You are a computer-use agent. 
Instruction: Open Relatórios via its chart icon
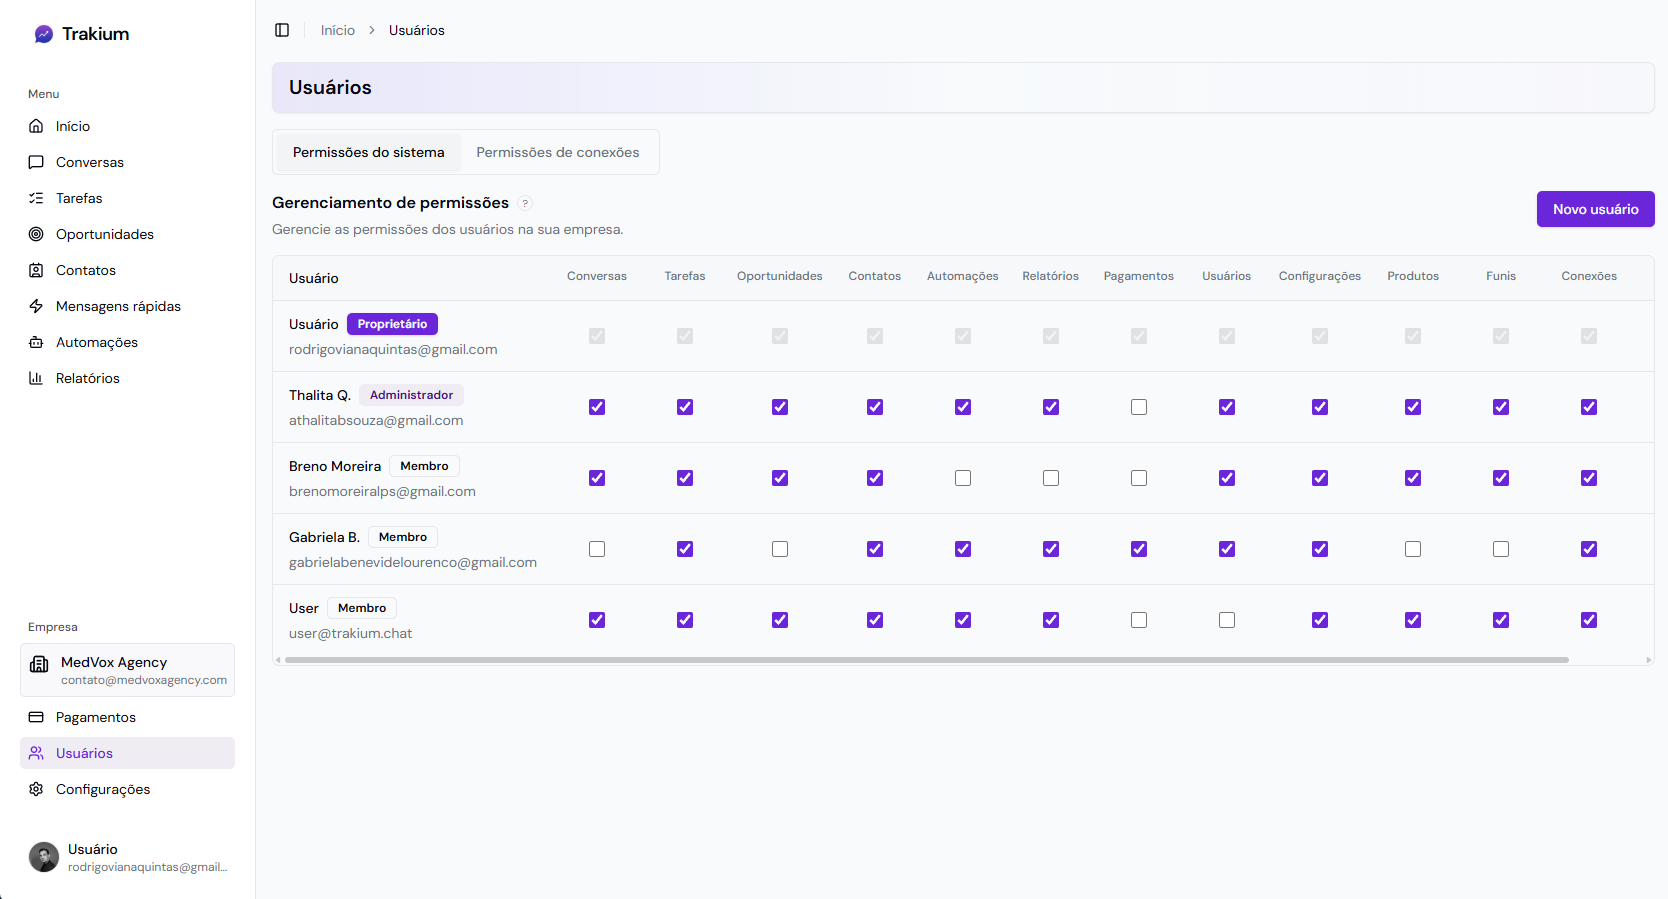[36, 378]
